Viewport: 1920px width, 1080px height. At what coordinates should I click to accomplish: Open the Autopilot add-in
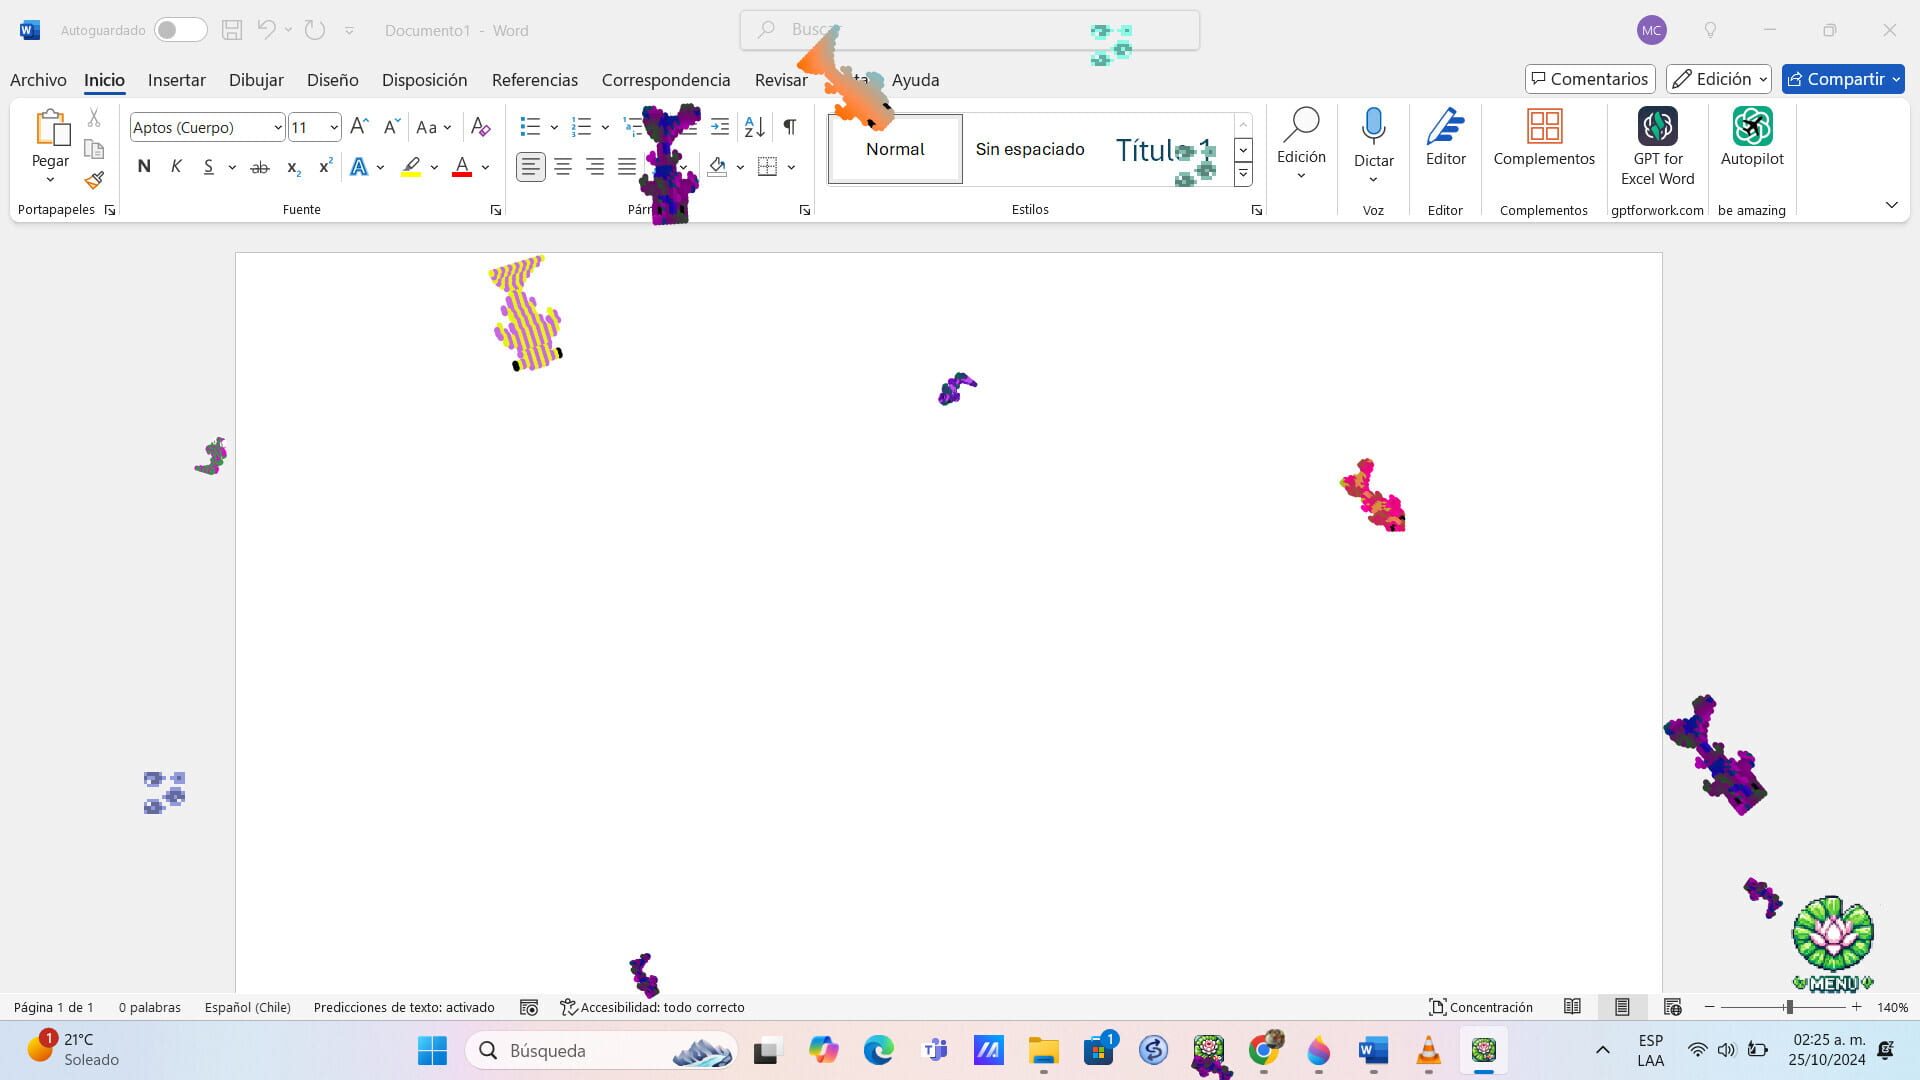[1751, 140]
